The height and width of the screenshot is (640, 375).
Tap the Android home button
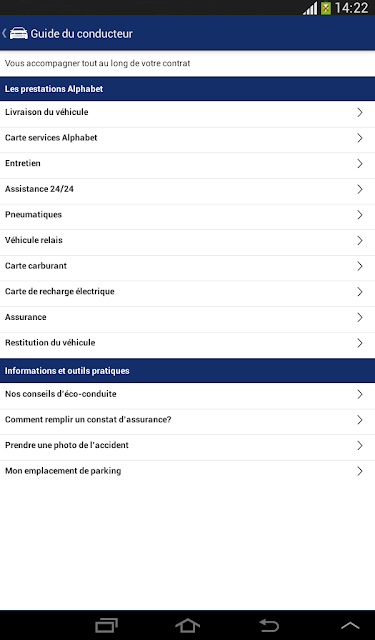point(187,625)
